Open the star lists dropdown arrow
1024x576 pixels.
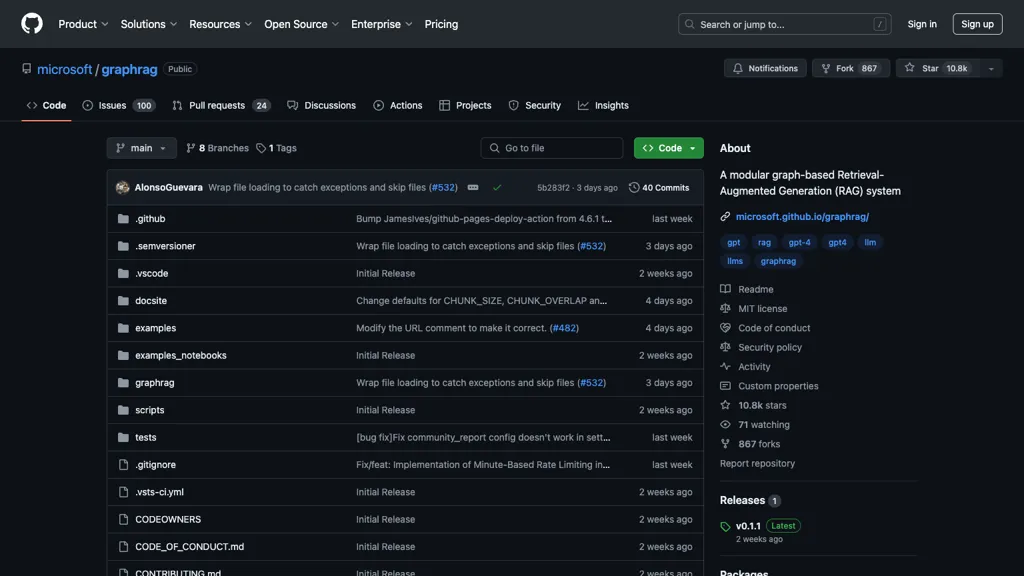[x=991, y=68]
